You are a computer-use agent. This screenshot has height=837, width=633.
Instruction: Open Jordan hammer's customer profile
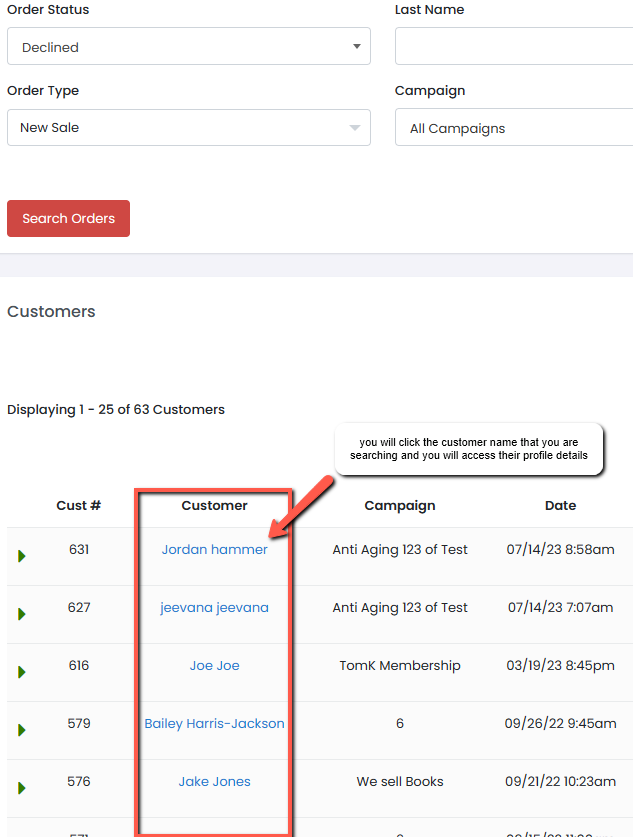(x=214, y=549)
